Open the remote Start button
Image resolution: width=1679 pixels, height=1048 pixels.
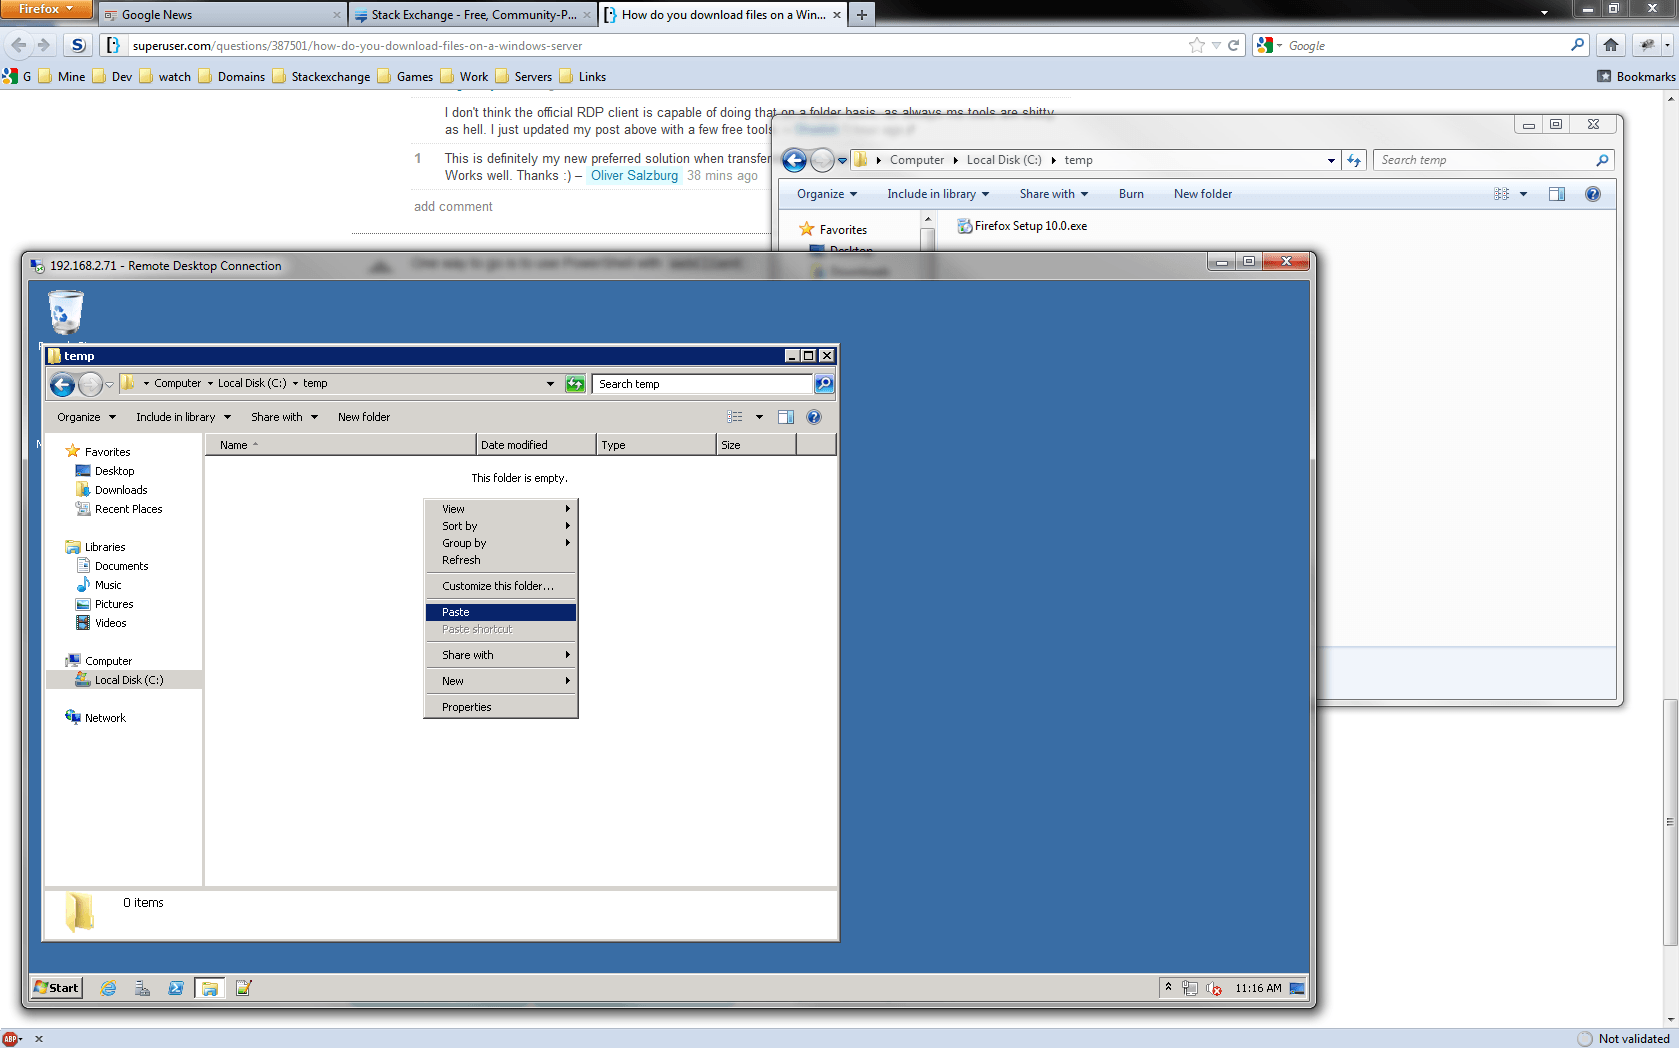tap(57, 988)
